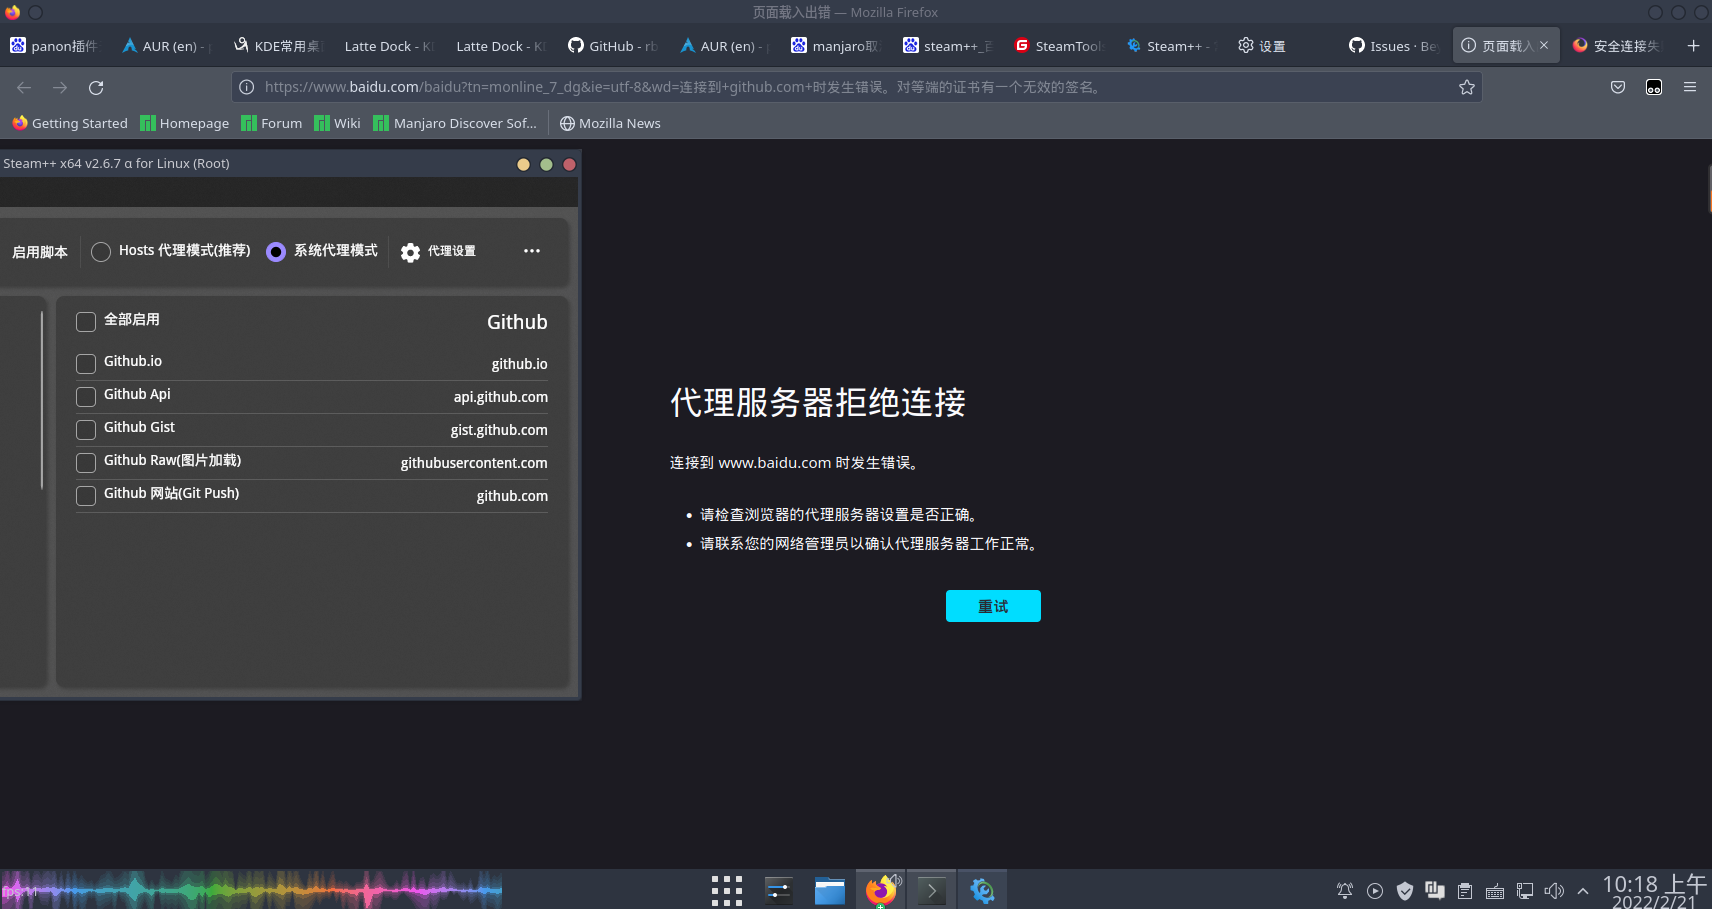
Task: Check the Github Api checkbox
Action: (x=86, y=397)
